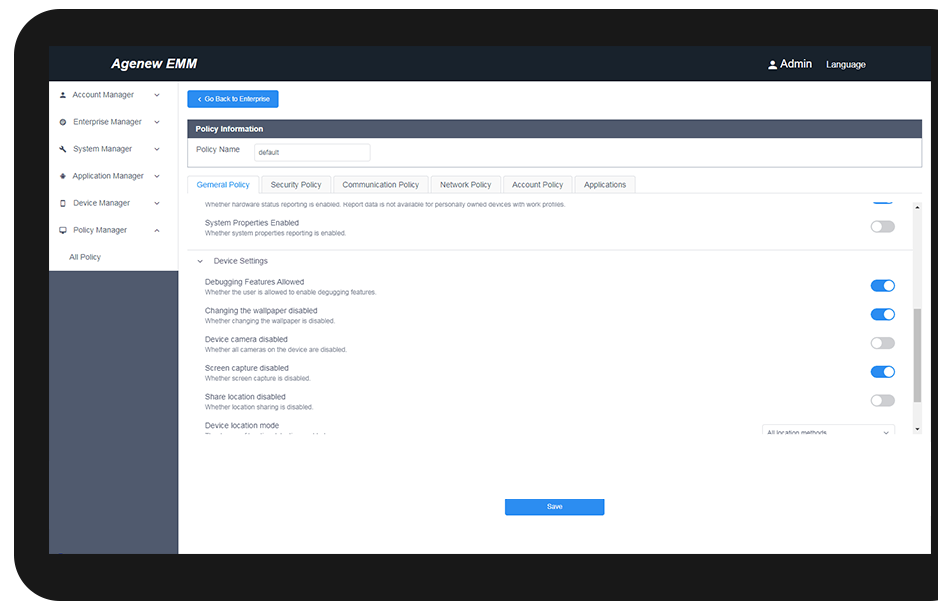Viewport: 938px width, 610px height.
Task: Click the Screen capture disabled label
Action: point(246,368)
